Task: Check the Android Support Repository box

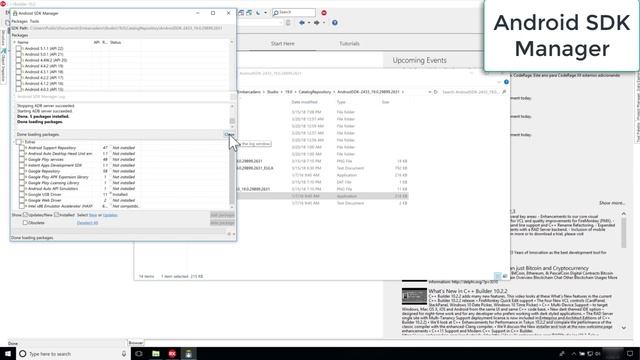Action: coord(22,148)
